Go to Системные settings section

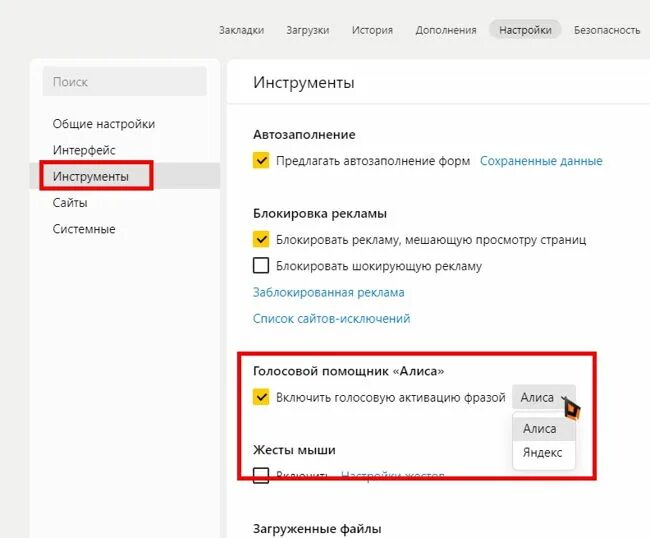pos(84,229)
